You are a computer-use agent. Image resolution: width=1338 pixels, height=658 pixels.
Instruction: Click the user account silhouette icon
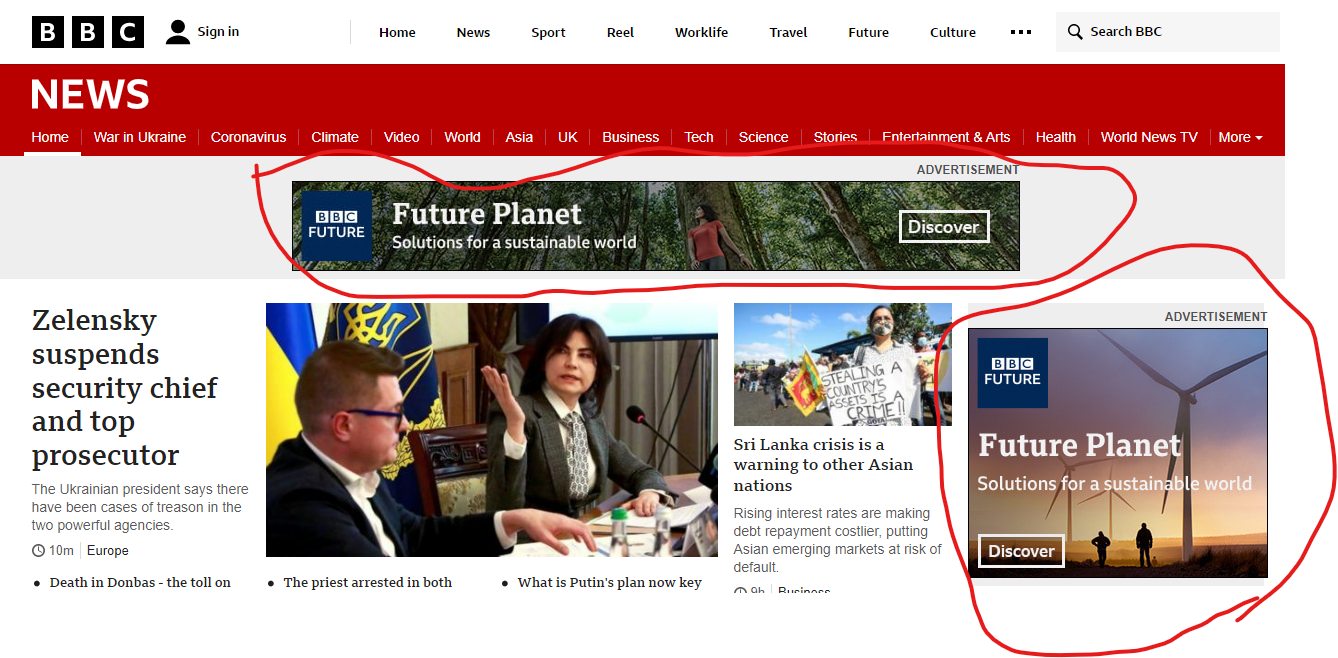pyautogui.click(x=178, y=32)
